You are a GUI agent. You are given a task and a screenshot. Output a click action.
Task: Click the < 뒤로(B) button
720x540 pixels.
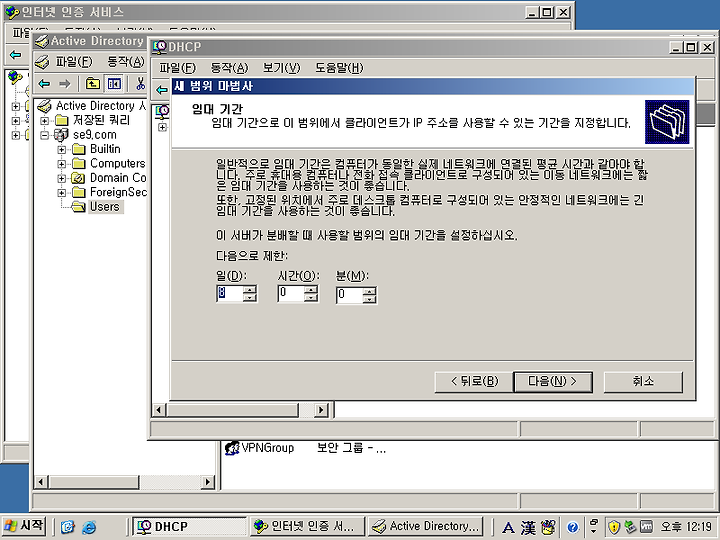pos(474,382)
